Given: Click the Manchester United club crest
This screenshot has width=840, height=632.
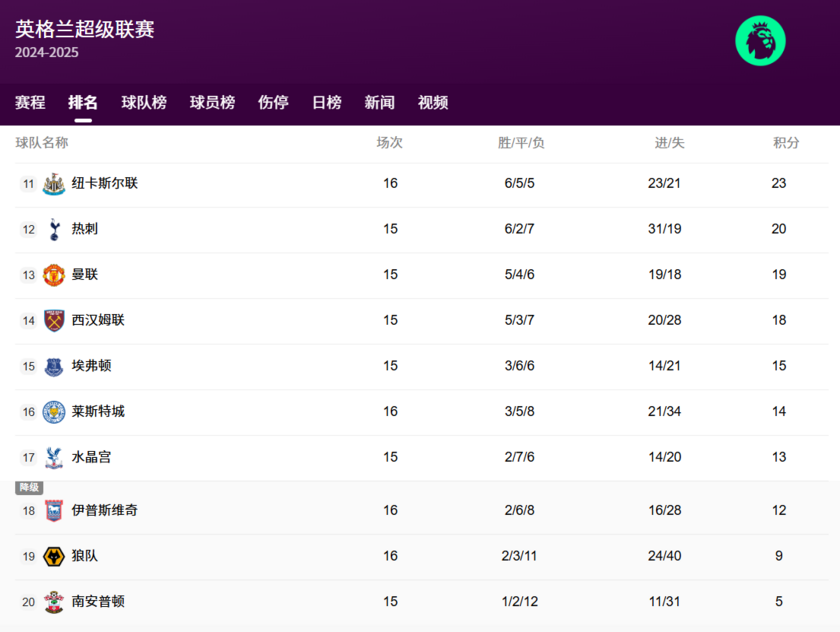Looking at the screenshot, I should point(54,275).
